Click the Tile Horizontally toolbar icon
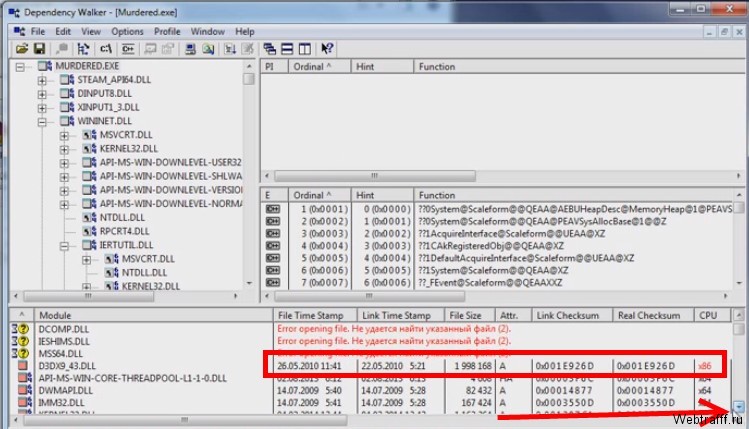Screen dimensions: 749x429 [x=287, y=49]
